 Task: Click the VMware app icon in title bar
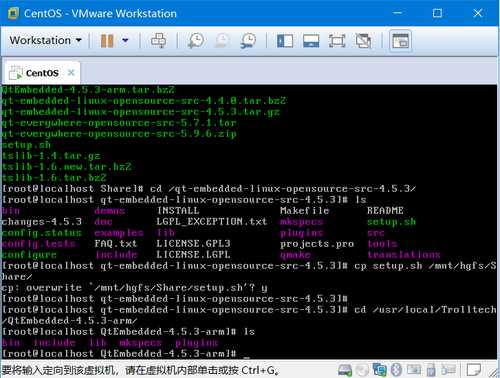(x=13, y=13)
